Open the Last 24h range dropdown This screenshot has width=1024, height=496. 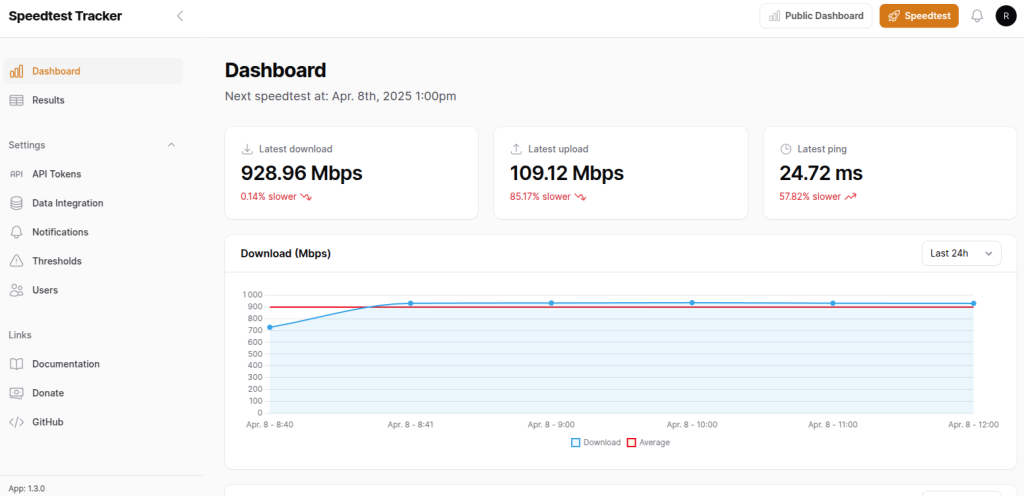click(961, 253)
